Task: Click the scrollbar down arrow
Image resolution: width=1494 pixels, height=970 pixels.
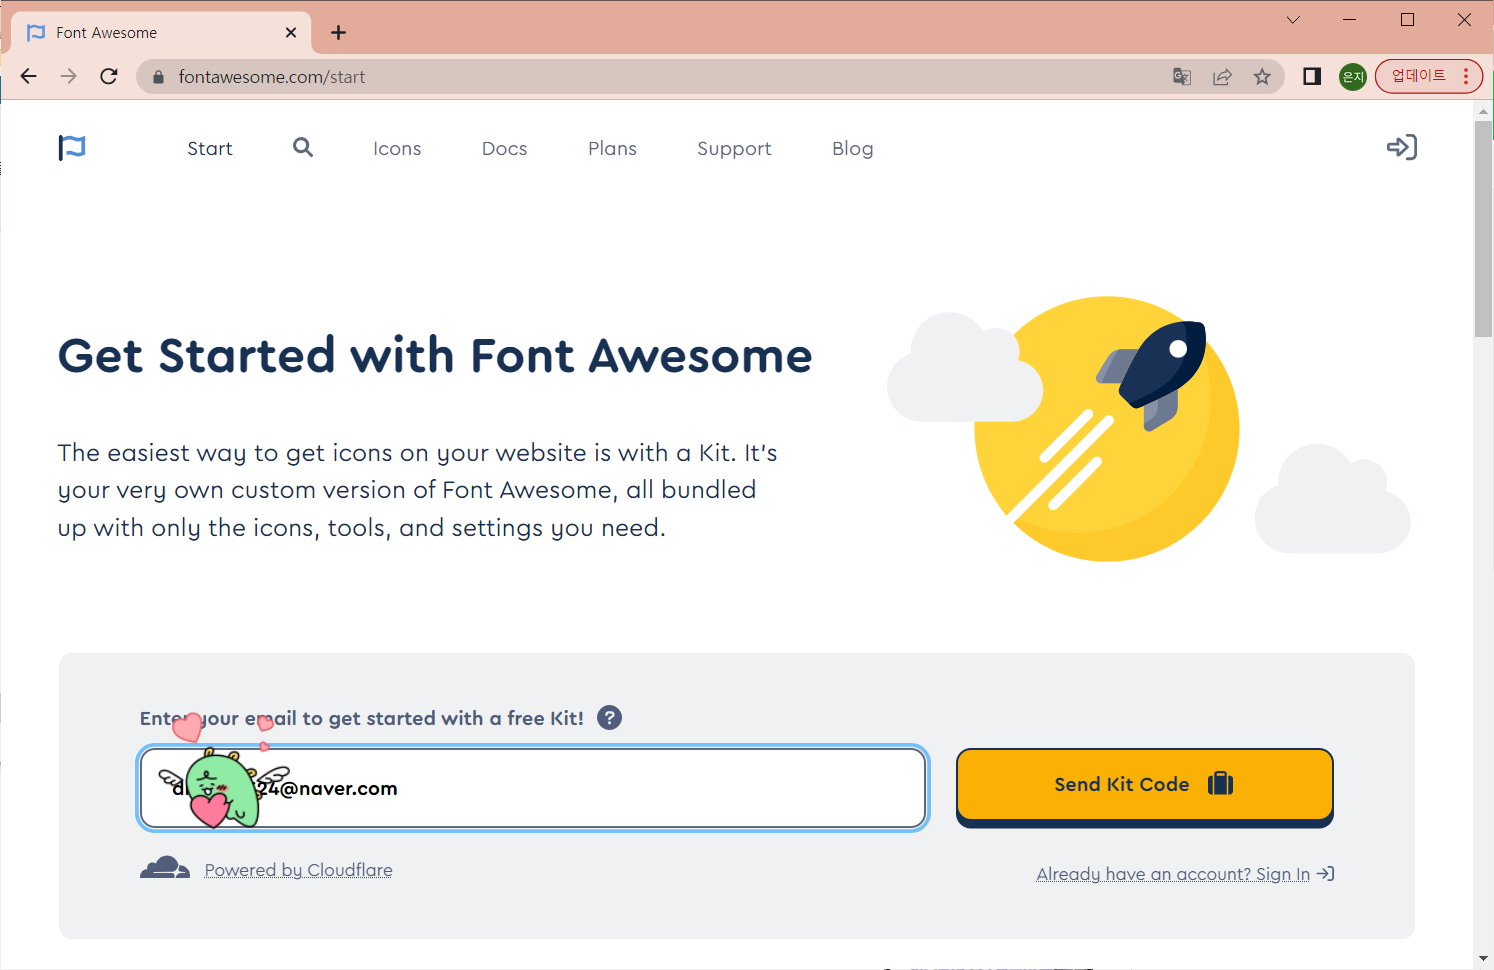Action: [1484, 959]
